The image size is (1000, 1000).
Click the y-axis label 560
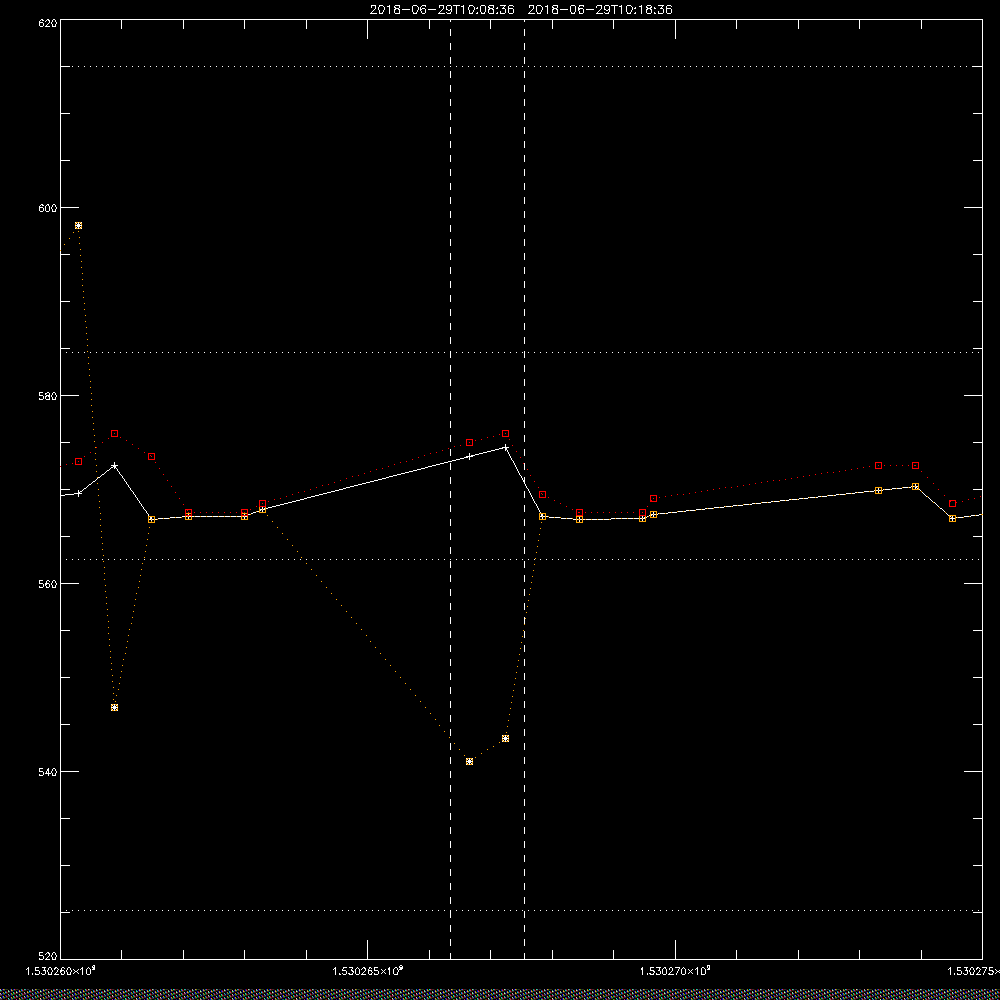48,584
